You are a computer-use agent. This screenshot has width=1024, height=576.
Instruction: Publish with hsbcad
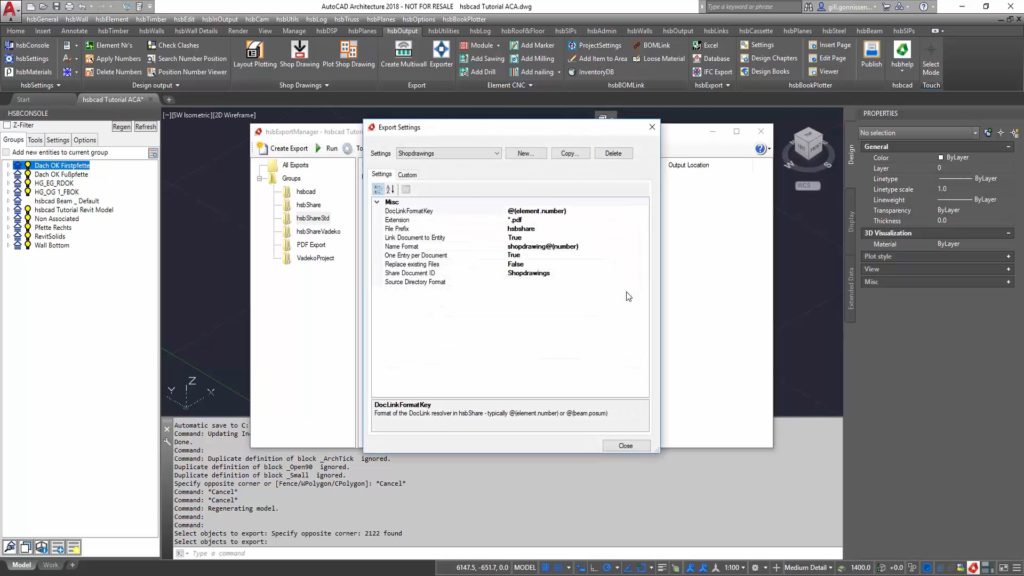point(871,54)
